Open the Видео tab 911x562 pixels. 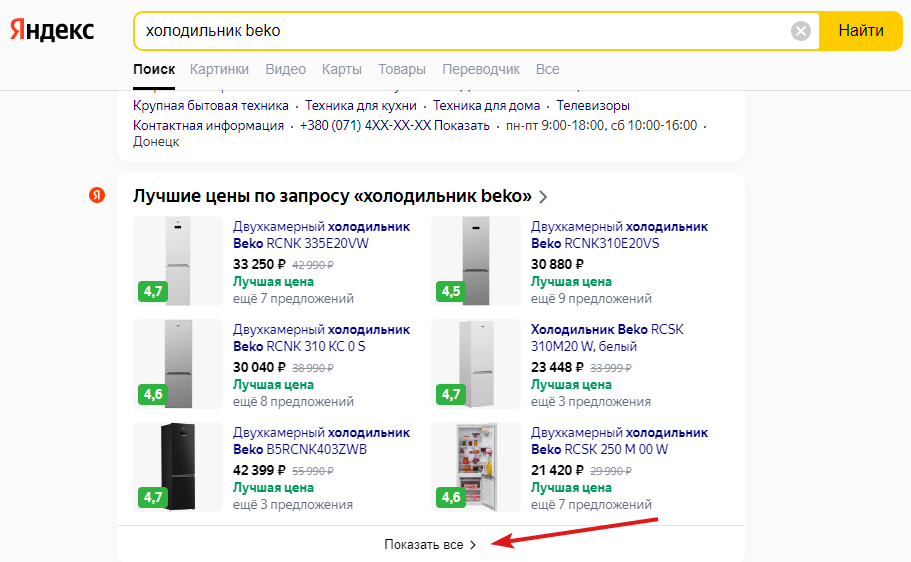[x=285, y=69]
